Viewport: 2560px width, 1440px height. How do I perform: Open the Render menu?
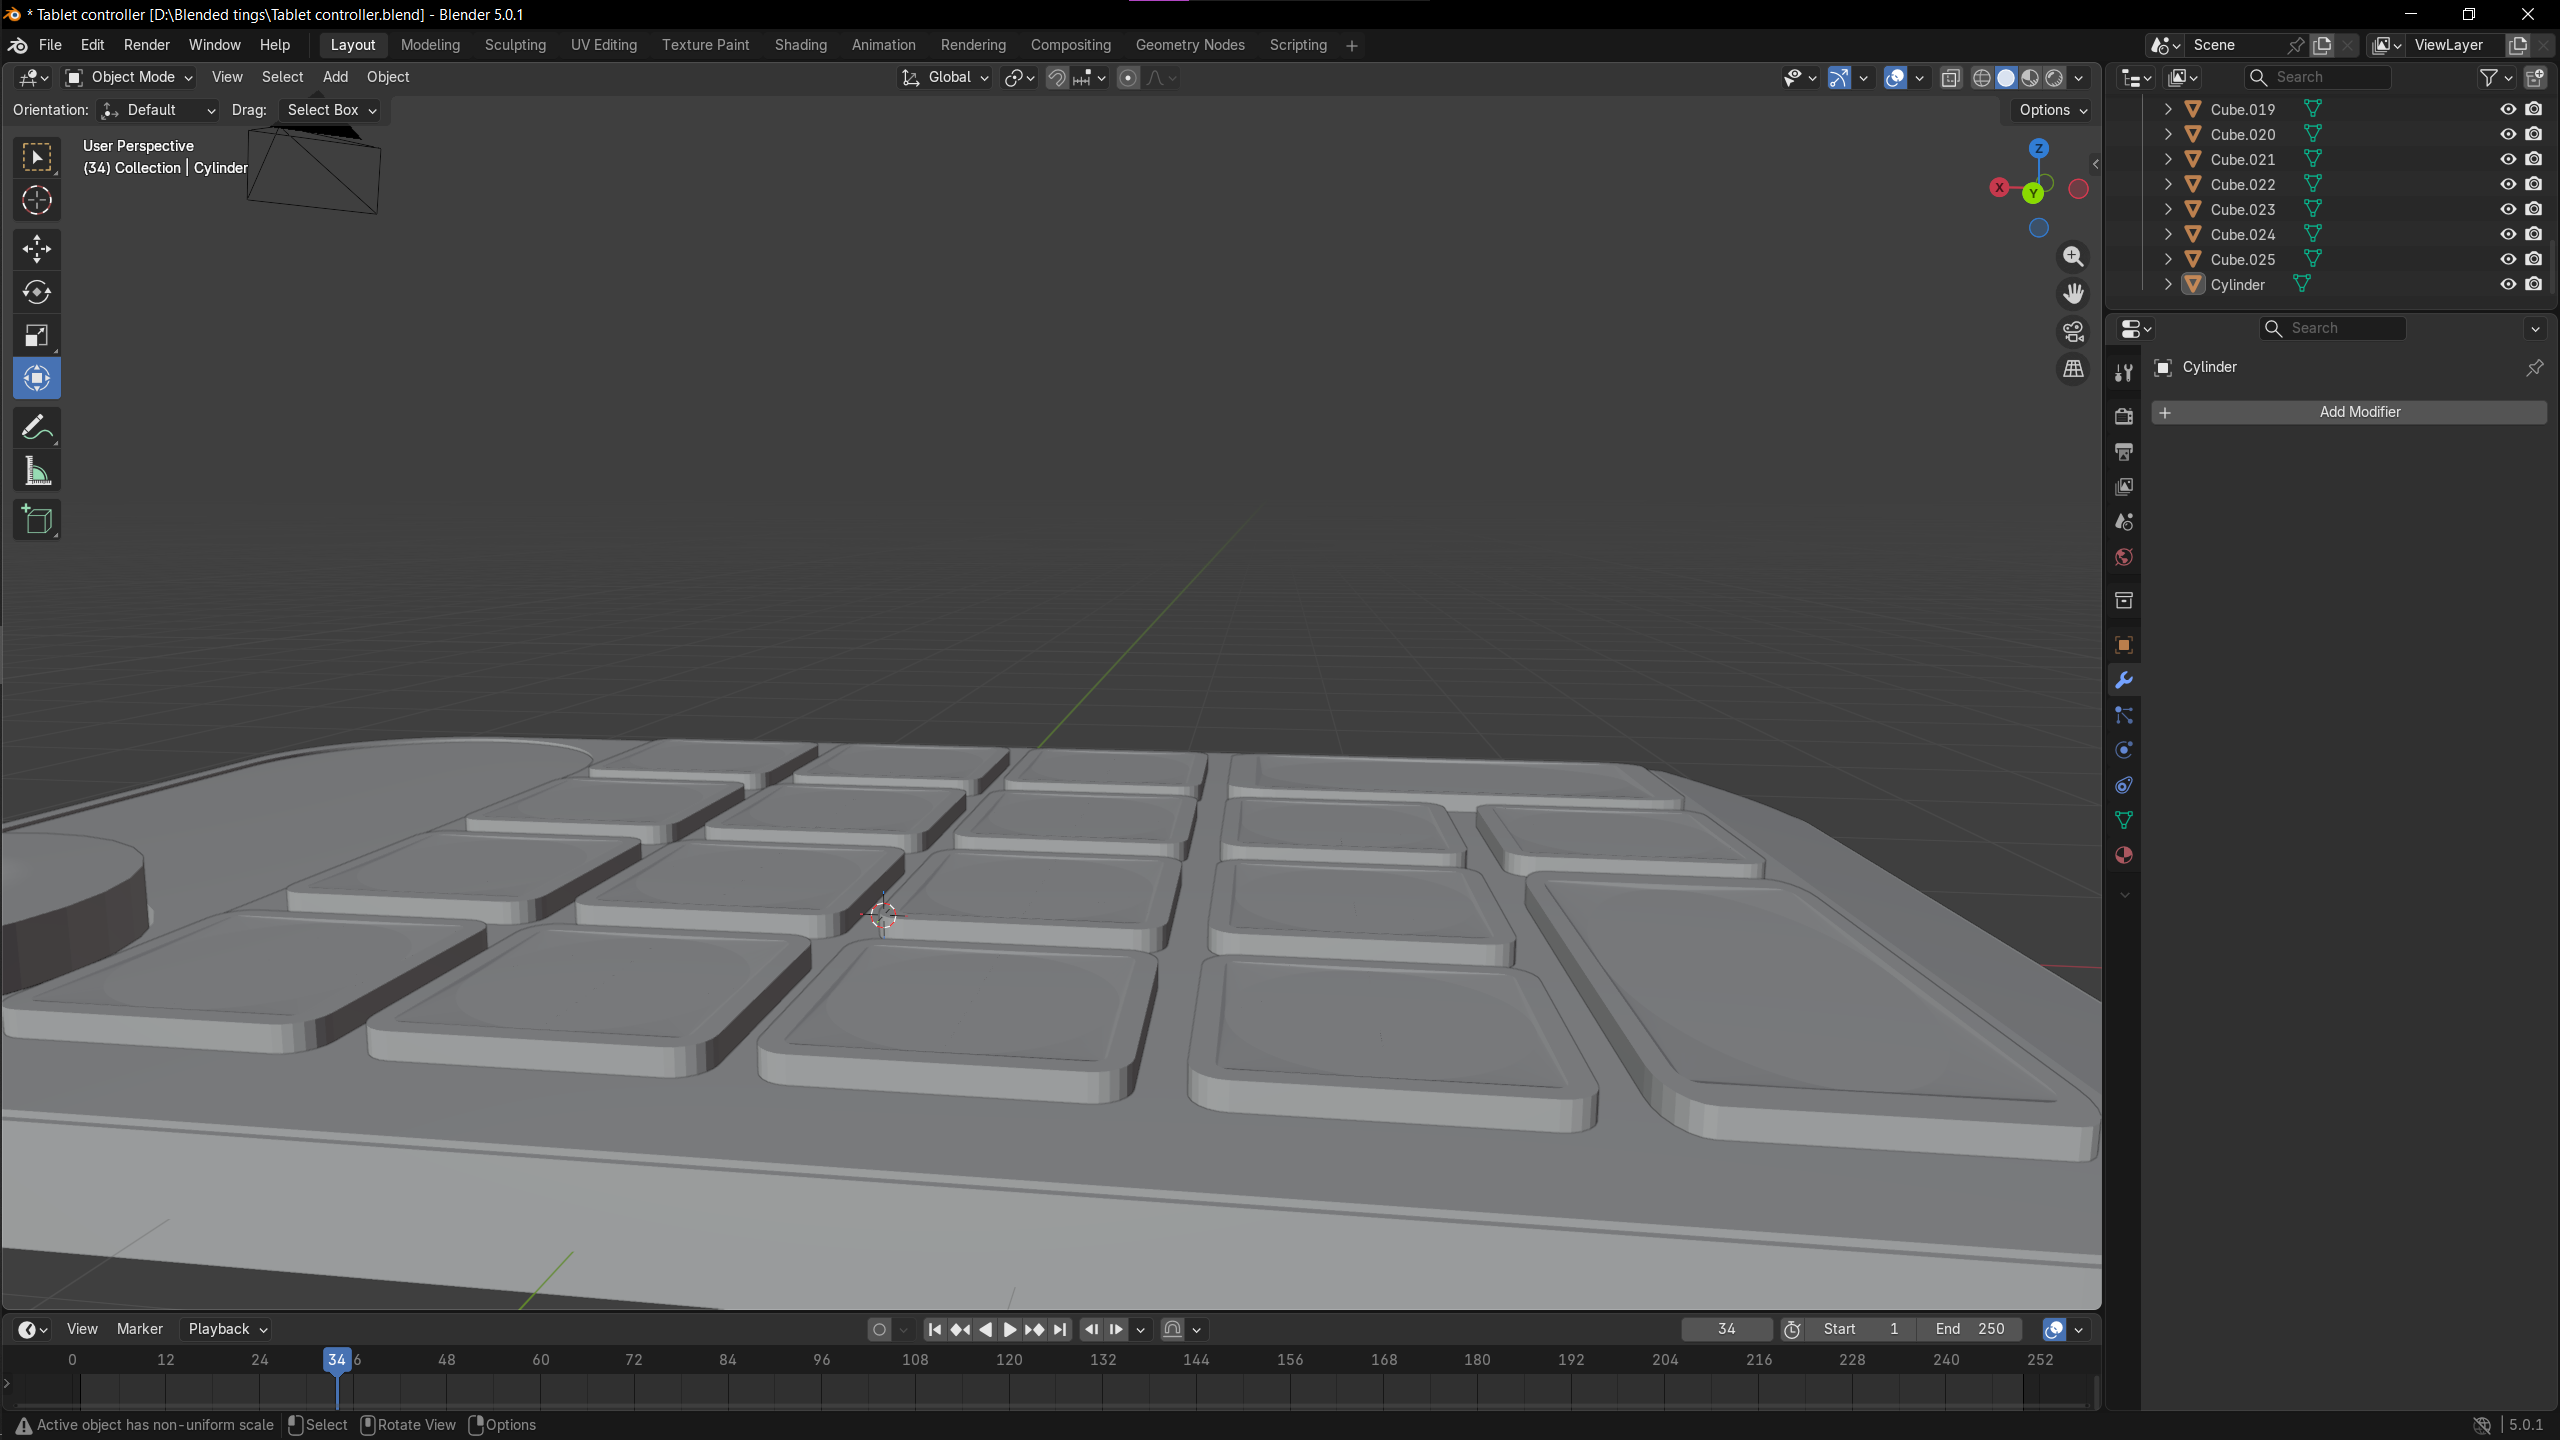pyautogui.click(x=146, y=45)
